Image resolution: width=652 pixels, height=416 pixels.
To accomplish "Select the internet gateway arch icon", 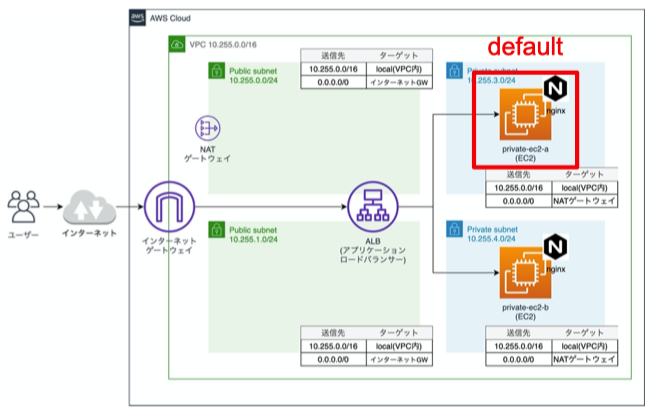I will [169, 207].
